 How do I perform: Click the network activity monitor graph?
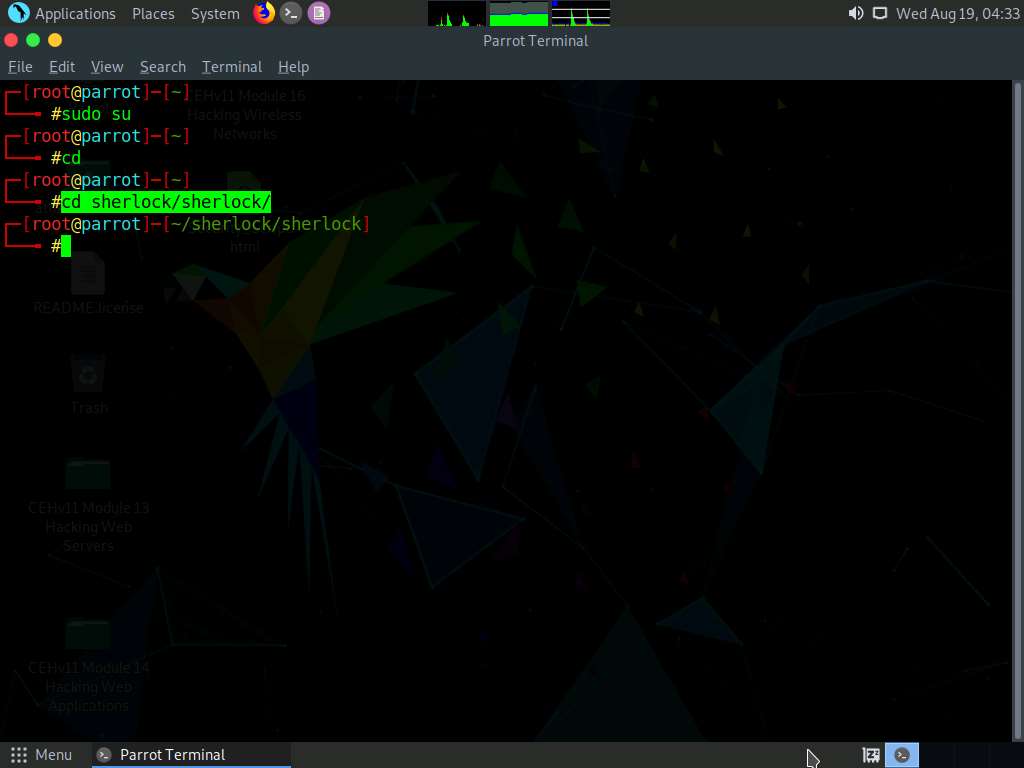click(581, 13)
